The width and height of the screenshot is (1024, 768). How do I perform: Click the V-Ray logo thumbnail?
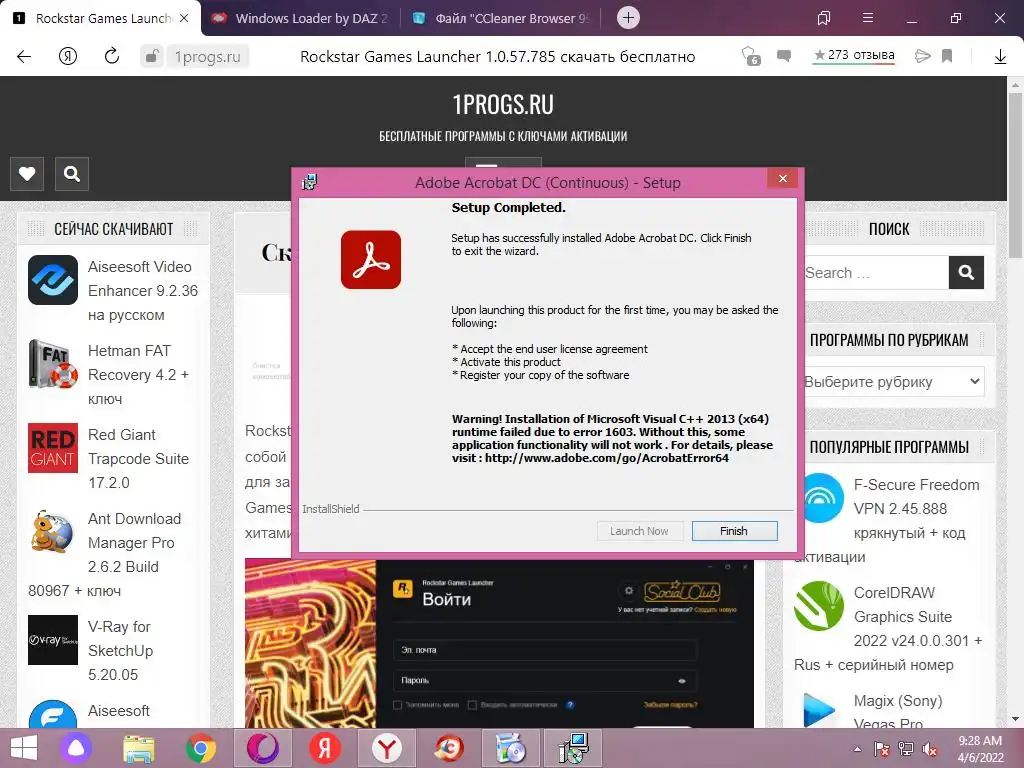(53, 640)
